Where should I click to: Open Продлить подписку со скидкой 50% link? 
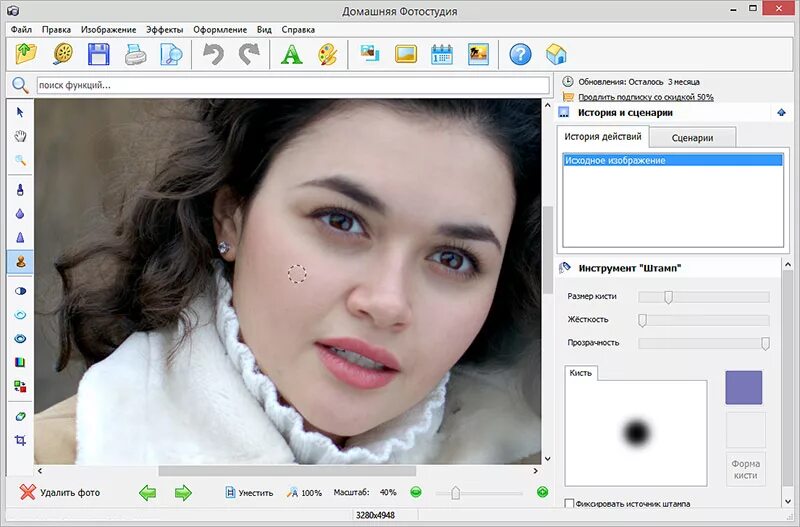[645, 97]
